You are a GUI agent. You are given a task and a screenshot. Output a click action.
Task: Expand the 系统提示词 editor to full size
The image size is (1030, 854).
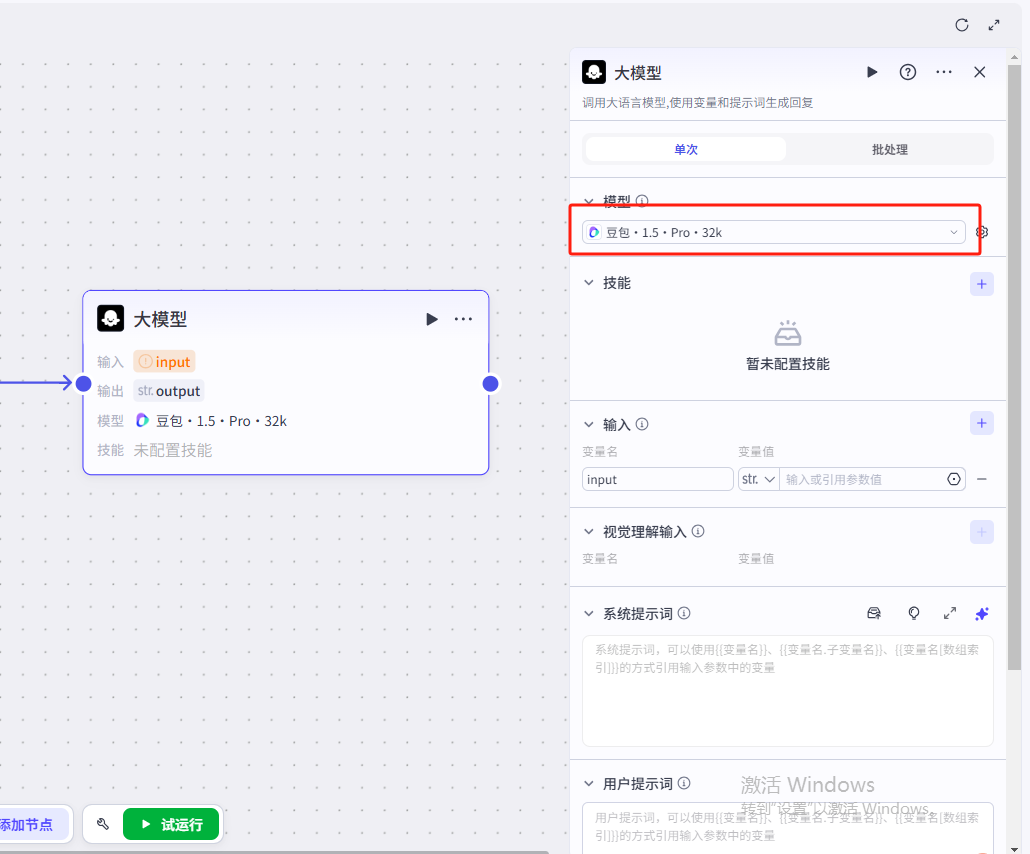tap(950, 614)
